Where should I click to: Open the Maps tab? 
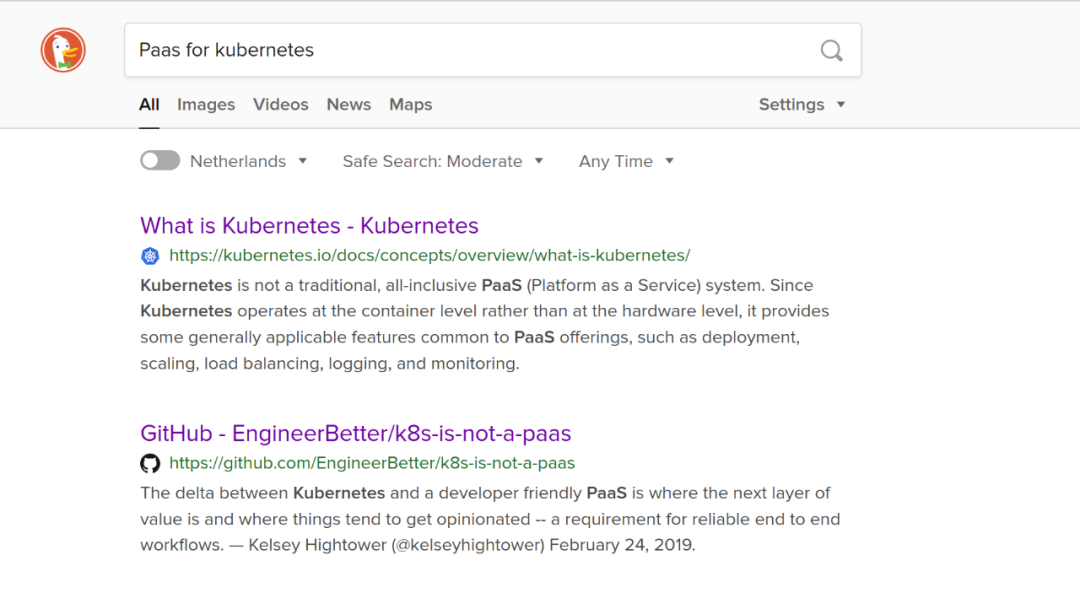[x=411, y=104]
